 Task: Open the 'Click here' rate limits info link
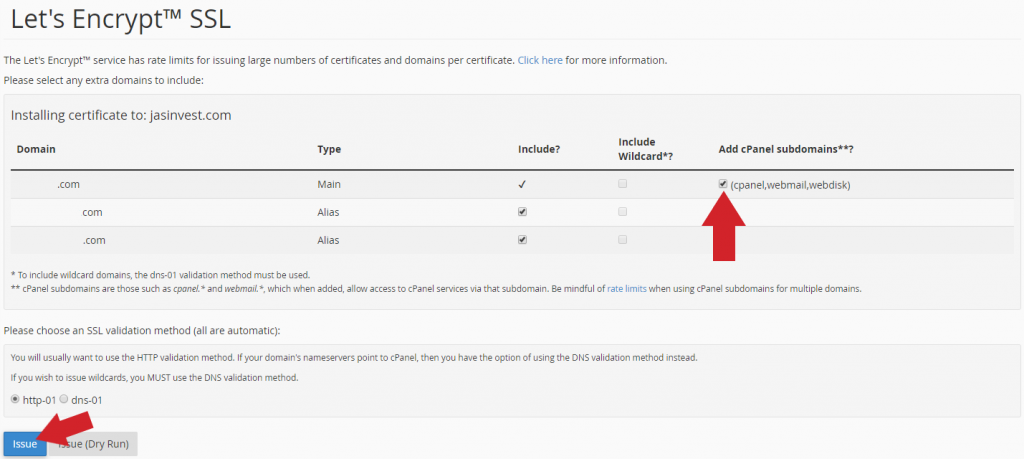[540, 60]
